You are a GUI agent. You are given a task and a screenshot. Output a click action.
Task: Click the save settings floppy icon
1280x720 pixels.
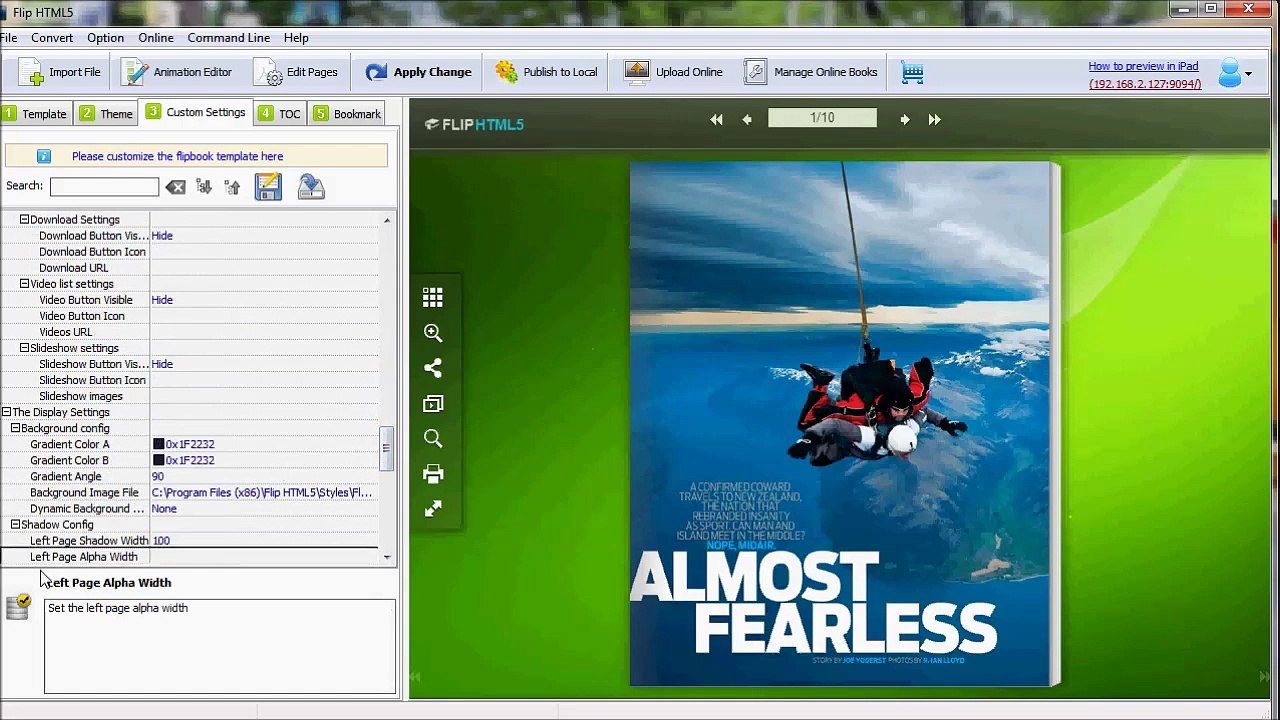[x=268, y=187]
